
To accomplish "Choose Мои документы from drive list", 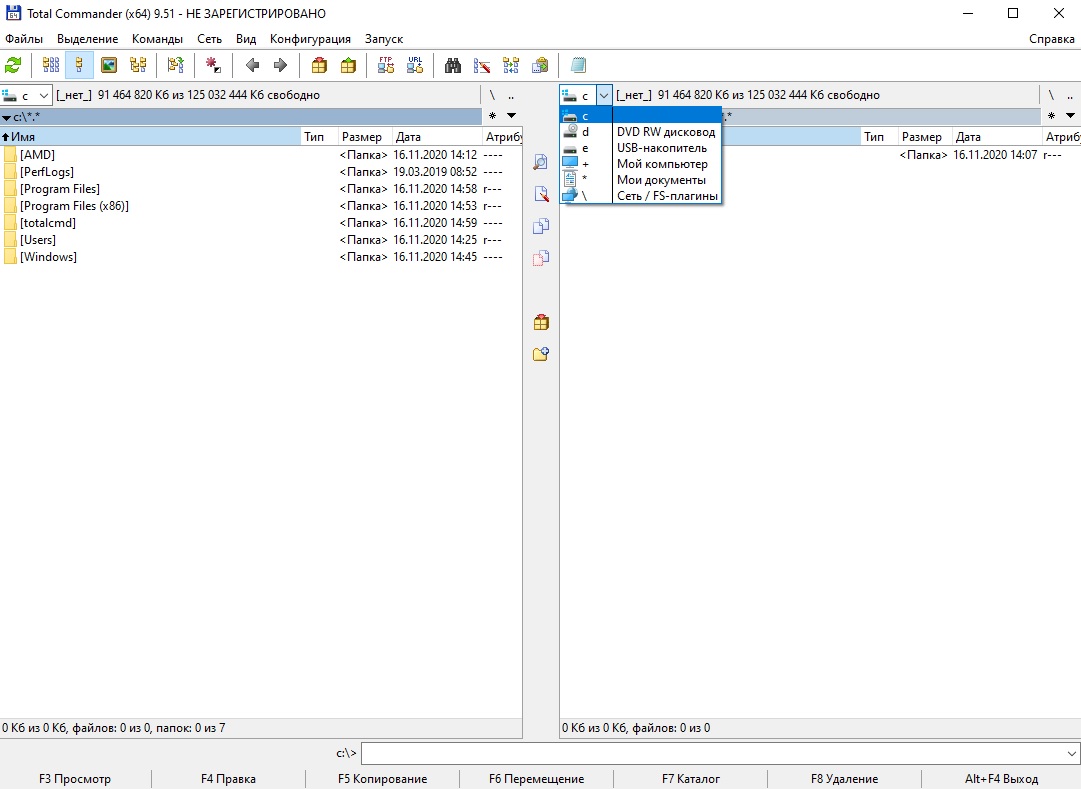I will point(641,179).
